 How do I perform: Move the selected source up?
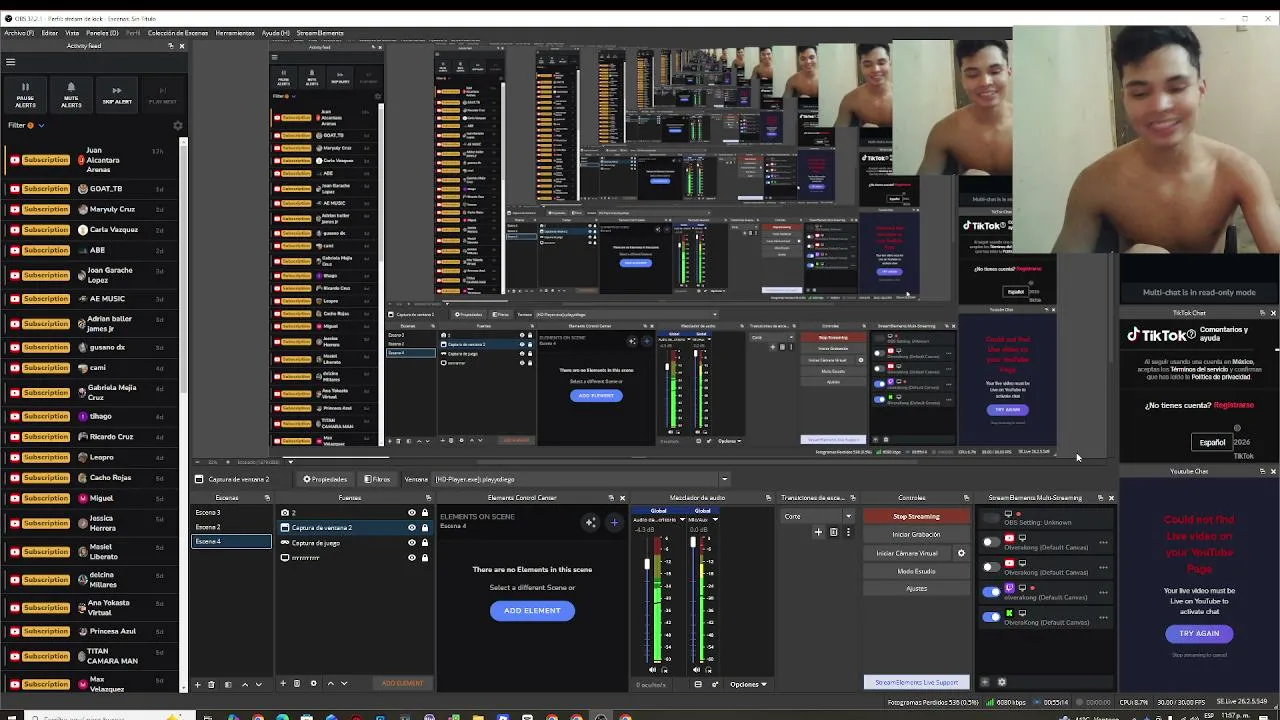331,684
